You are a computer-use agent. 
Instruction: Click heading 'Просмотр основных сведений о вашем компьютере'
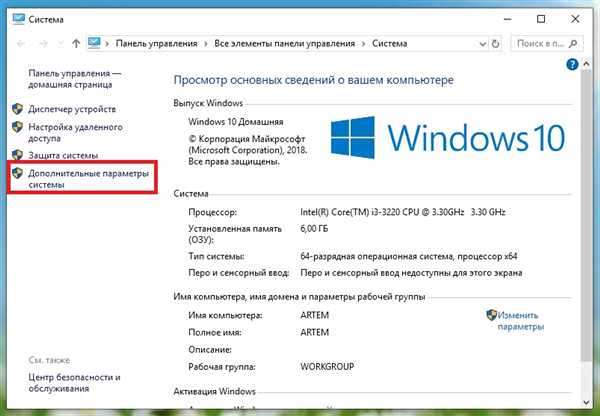pyautogui.click(x=314, y=80)
